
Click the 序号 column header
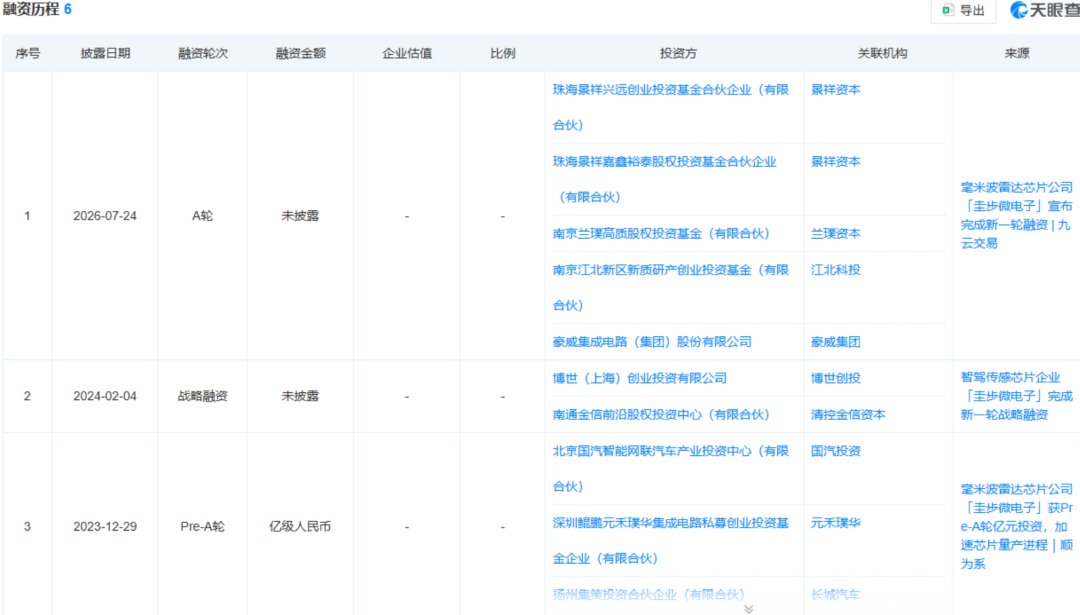pyautogui.click(x=28, y=53)
